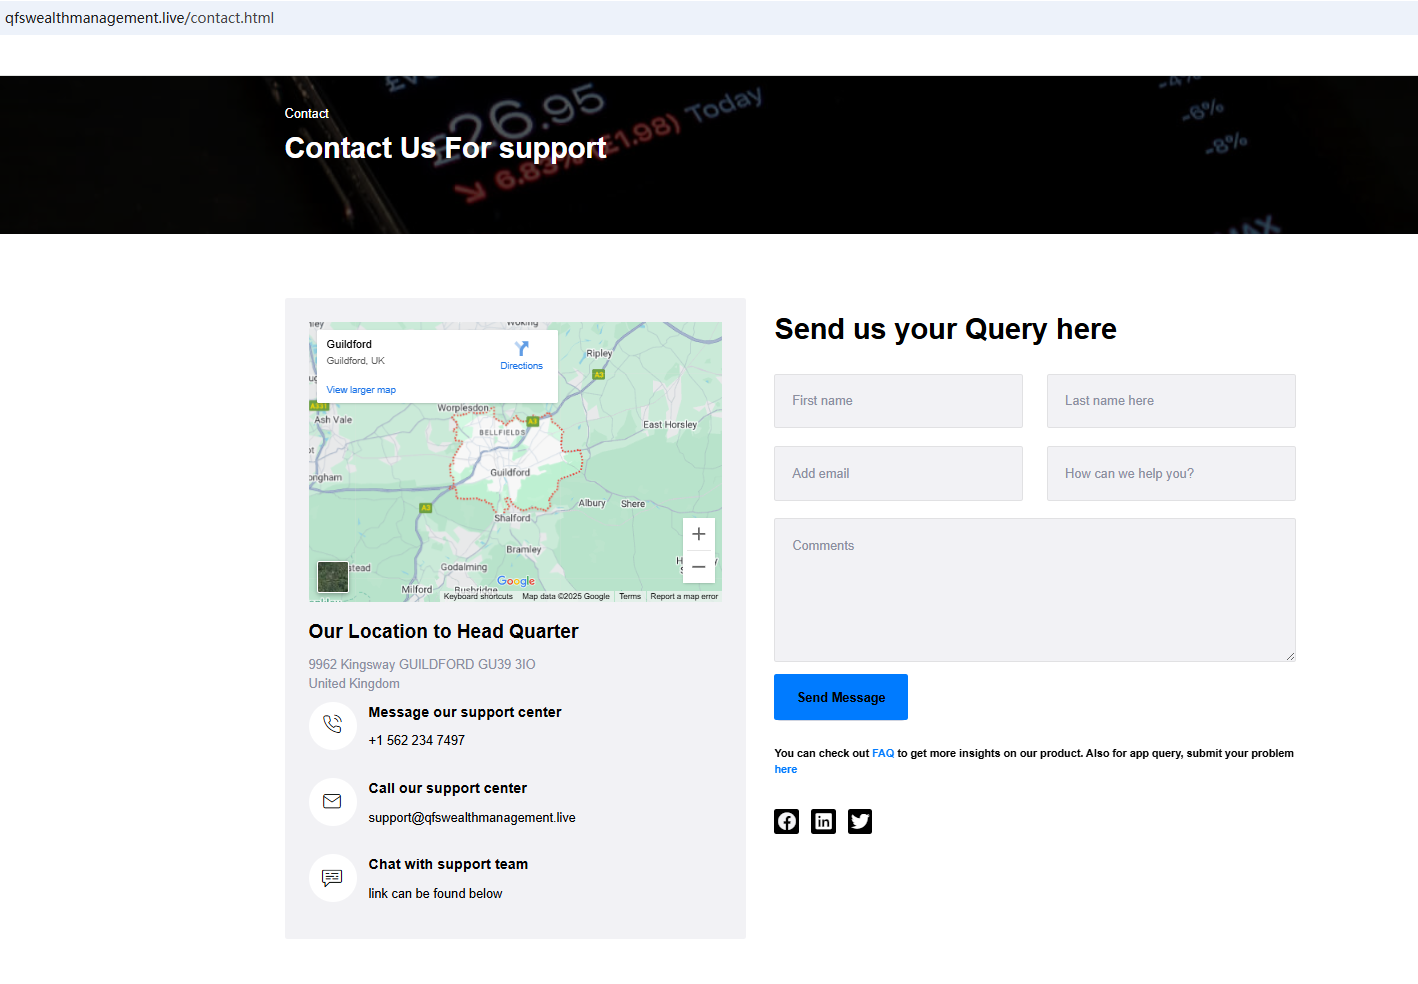Screen dimensions: 1418x984
Task: Click the 'Bramley' map label
Action: tap(524, 549)
